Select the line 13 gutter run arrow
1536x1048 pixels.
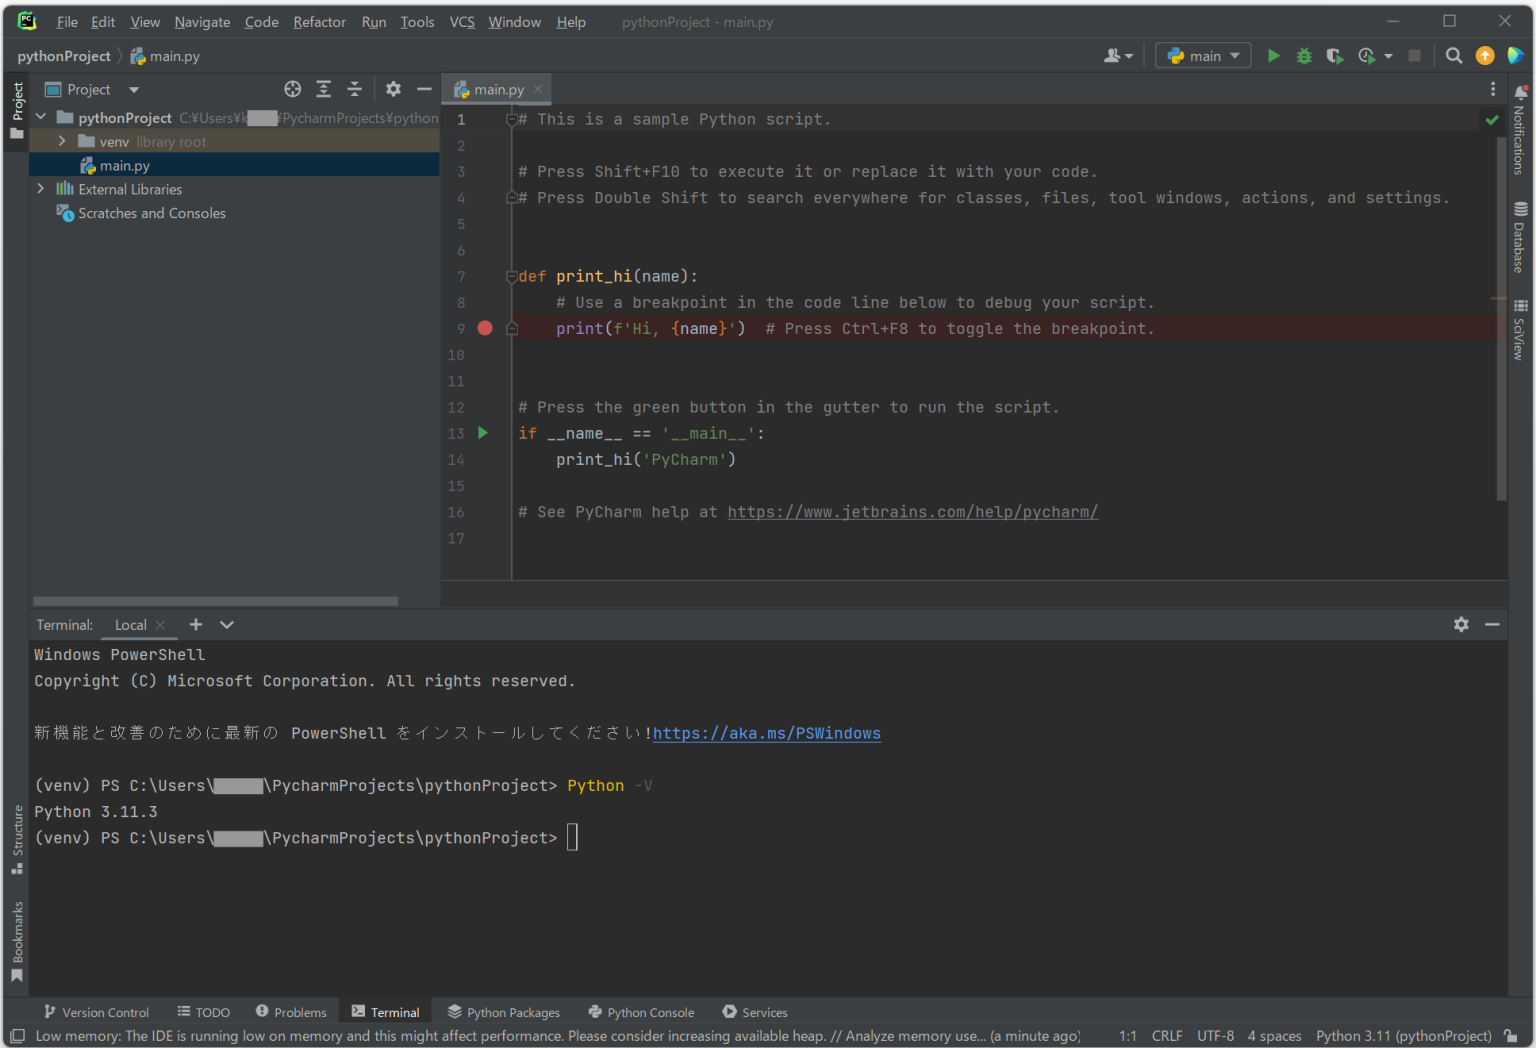point(483,433)
